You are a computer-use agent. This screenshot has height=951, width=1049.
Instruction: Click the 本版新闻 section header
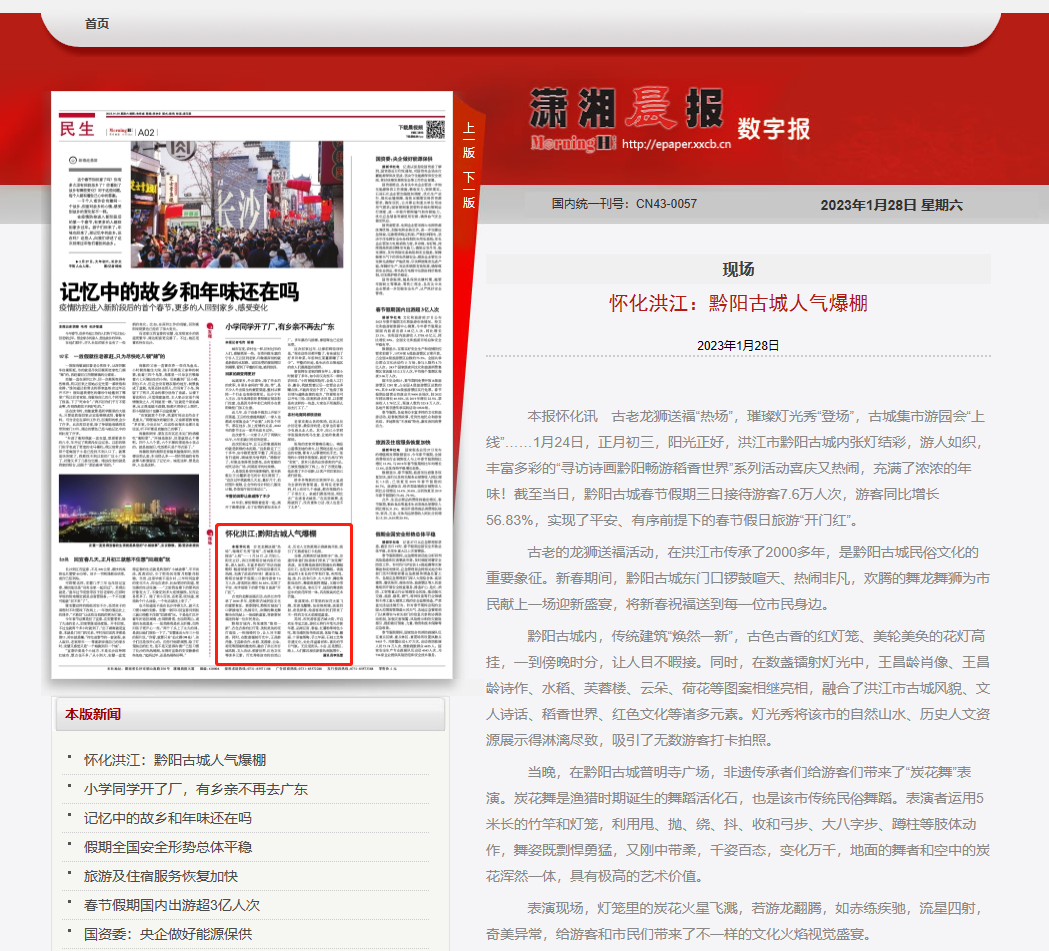tap(92, 714)
